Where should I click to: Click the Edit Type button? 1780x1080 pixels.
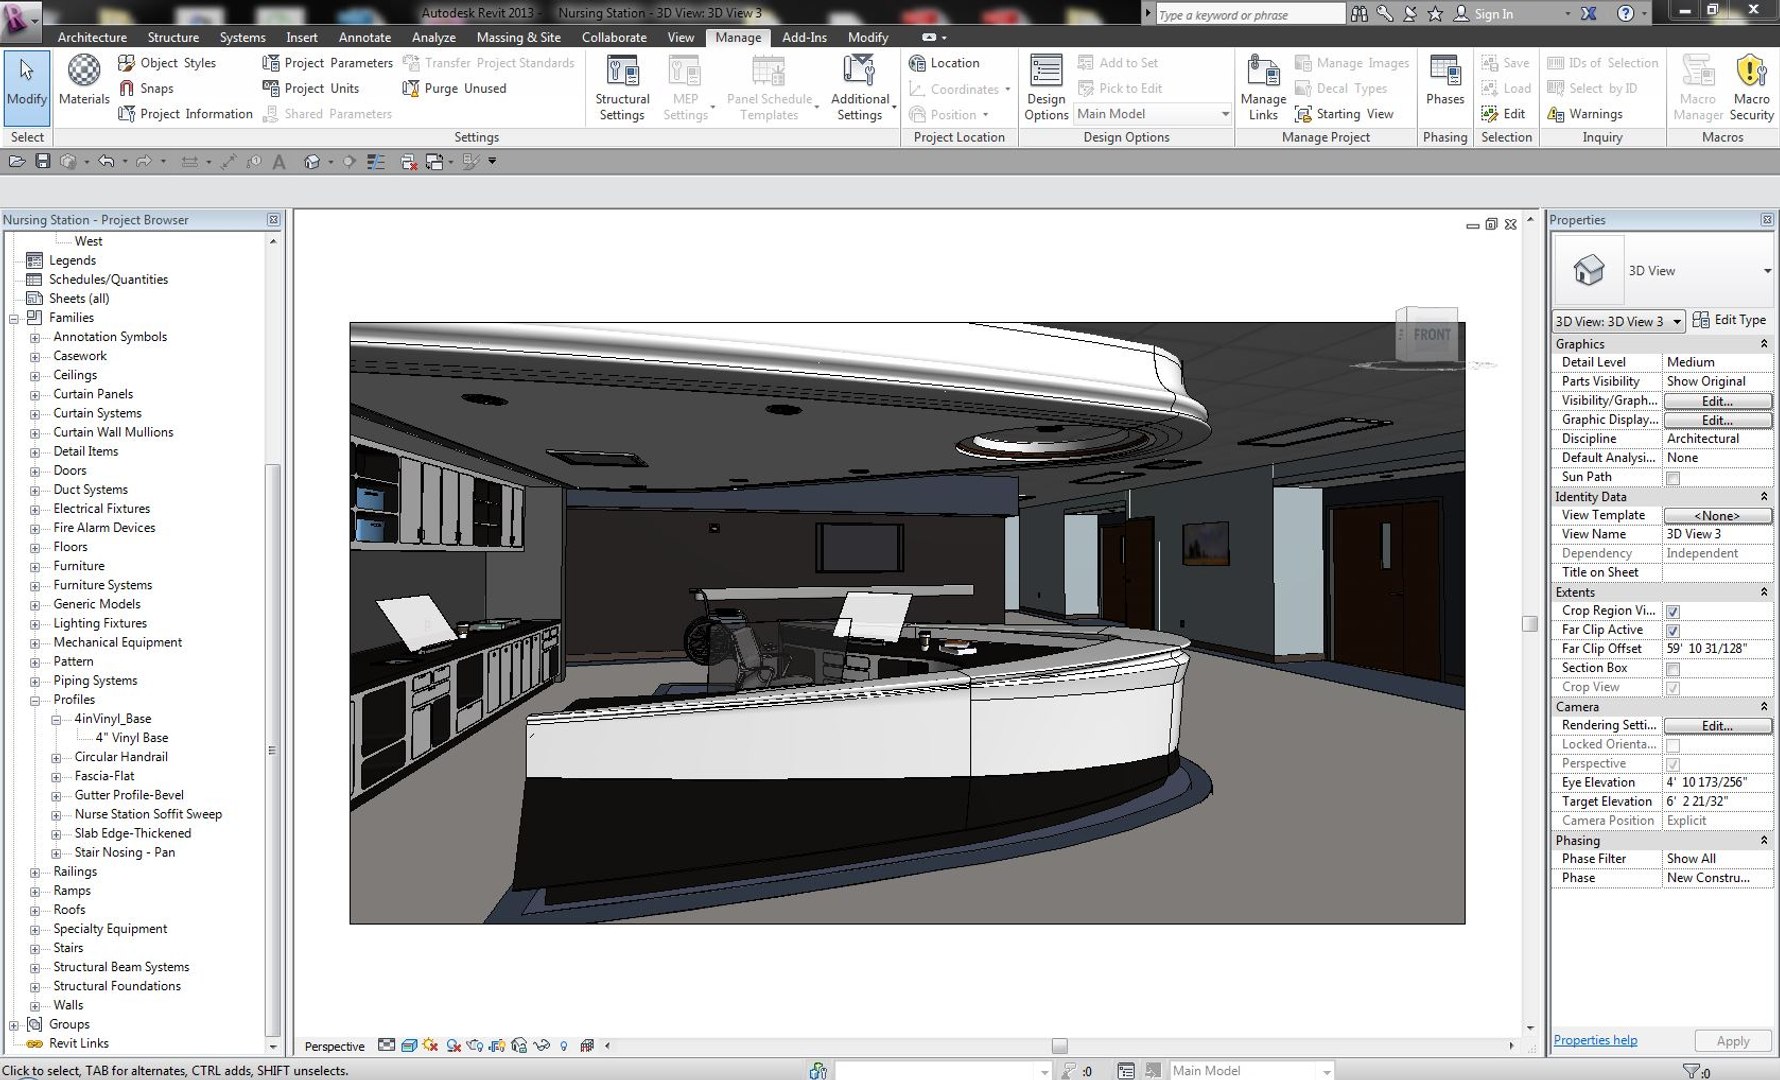[1729, 320]
